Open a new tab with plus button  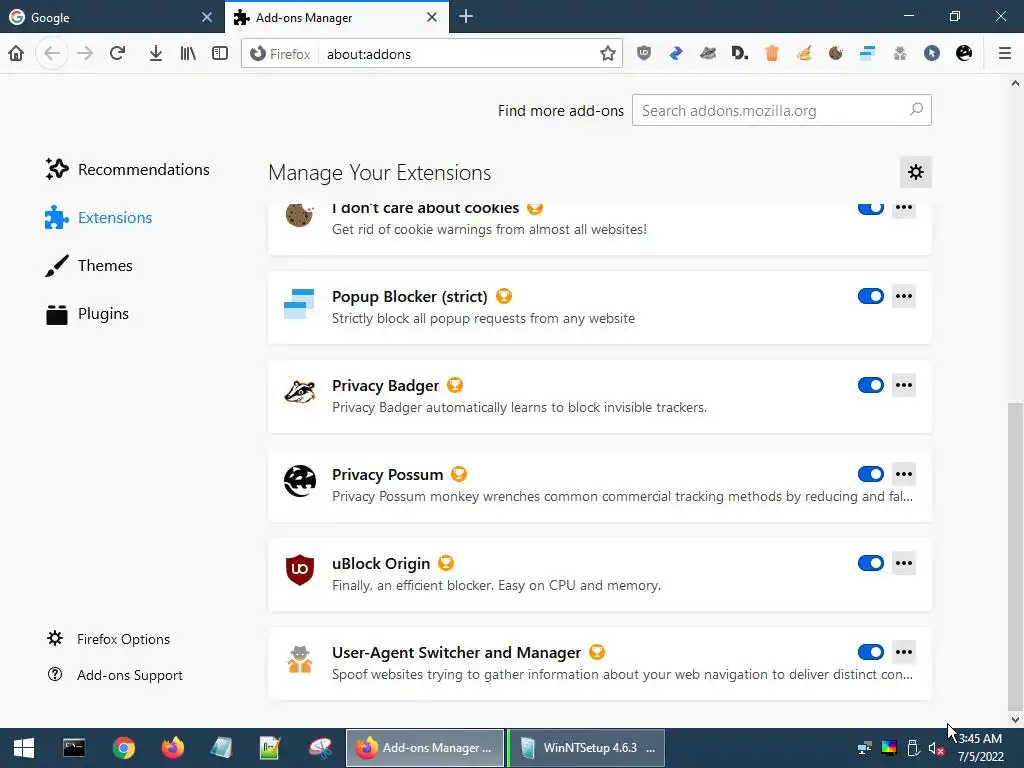[x=466, y=17]
